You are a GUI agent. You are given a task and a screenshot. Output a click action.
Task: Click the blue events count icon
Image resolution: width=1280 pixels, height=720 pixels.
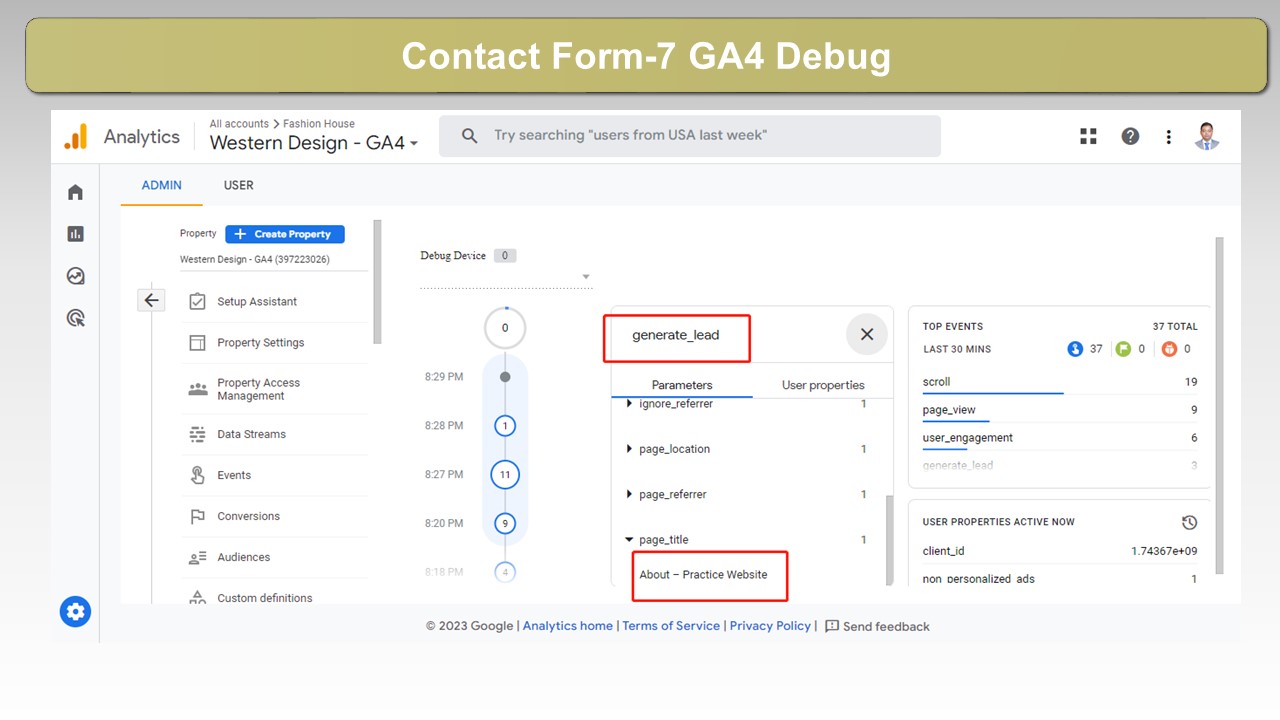pos(1075,349)
